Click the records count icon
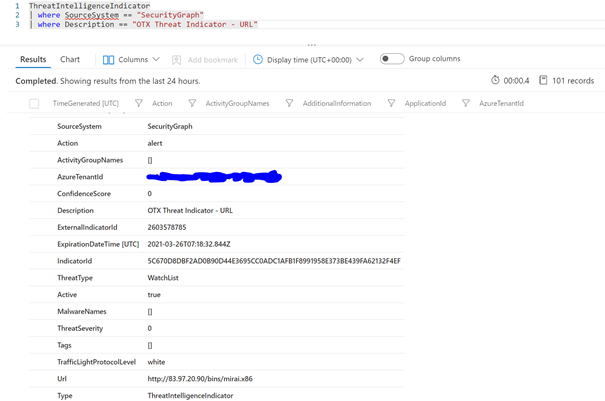 pyautogui.click(x=543, y=80)
